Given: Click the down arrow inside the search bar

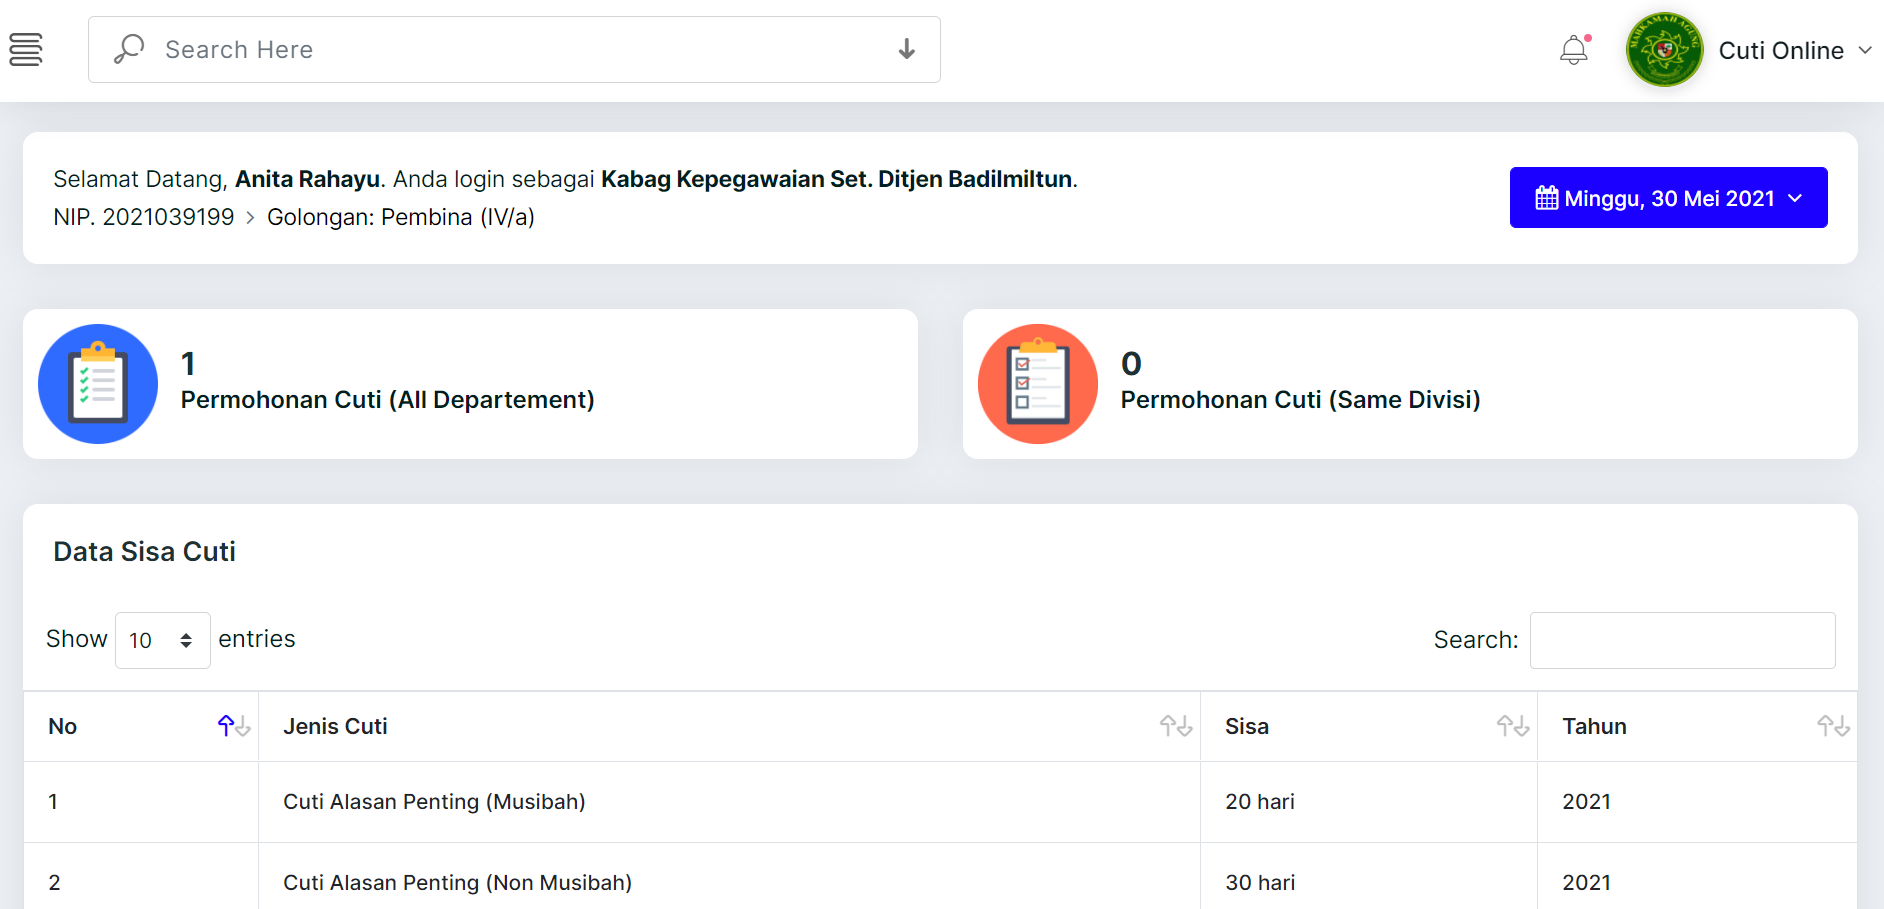Looking at the screenshot, I should coord(906,48).
